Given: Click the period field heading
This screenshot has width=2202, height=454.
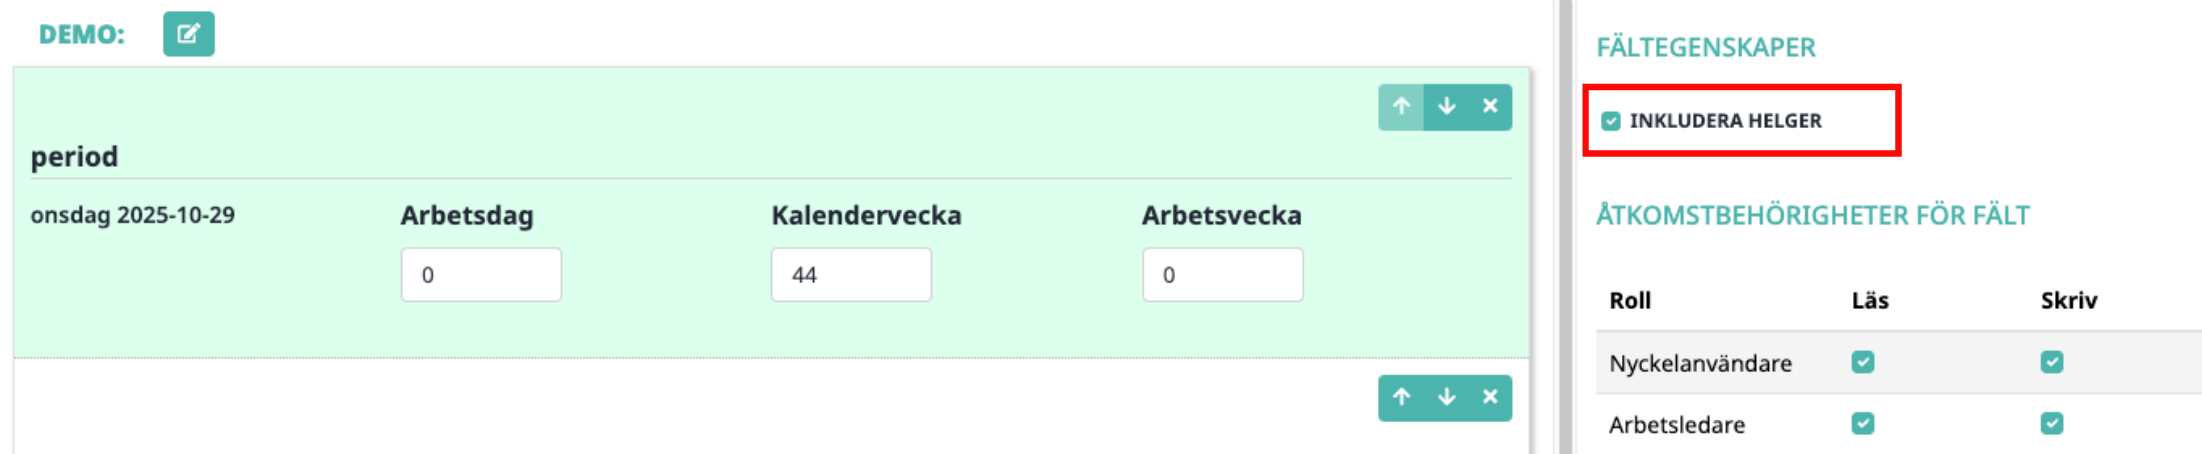Looking at the screenshot, I should click(x=74, y=157).
